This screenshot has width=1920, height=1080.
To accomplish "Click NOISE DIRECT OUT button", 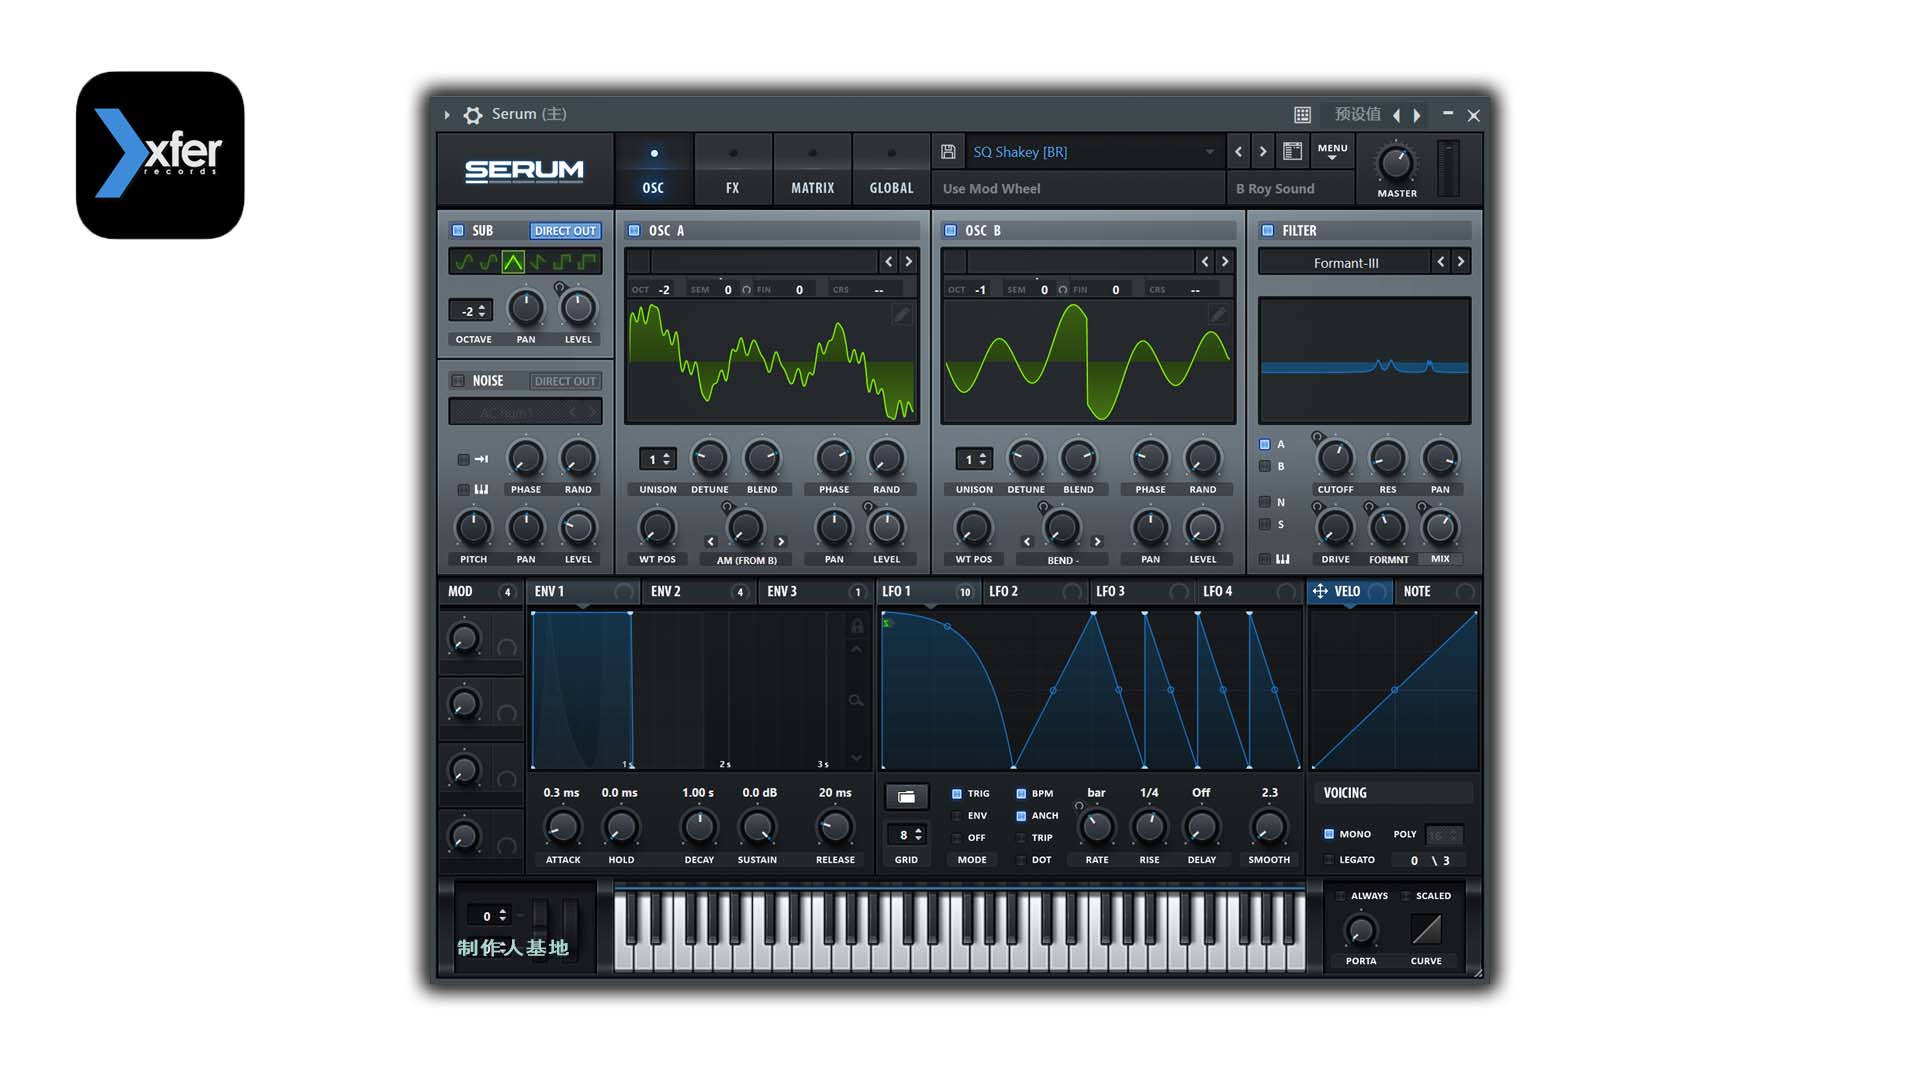I will [565, 381].
